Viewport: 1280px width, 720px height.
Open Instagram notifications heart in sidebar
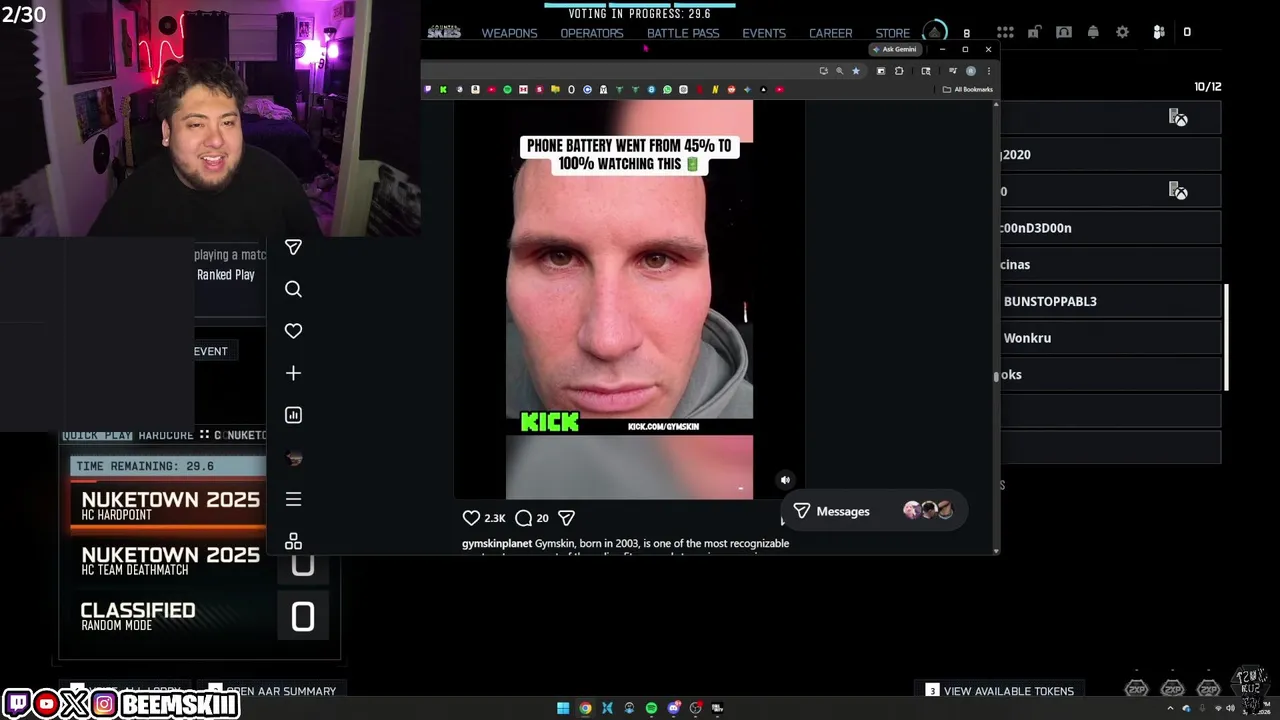(293, 331)
